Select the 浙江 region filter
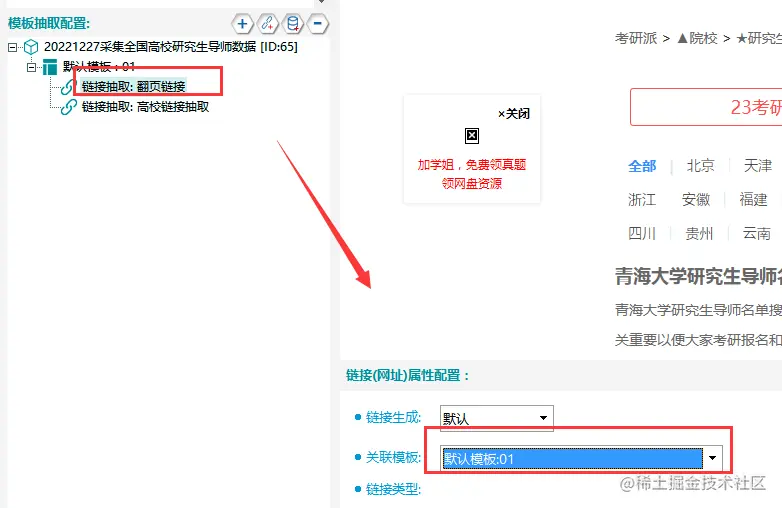 [x=642, y=200]
